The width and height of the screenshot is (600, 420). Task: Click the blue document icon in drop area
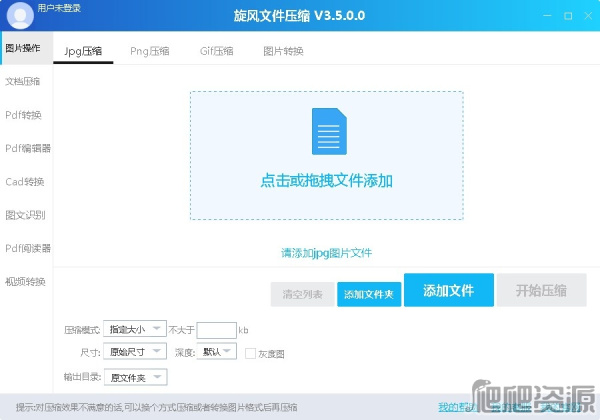(326, 131)
